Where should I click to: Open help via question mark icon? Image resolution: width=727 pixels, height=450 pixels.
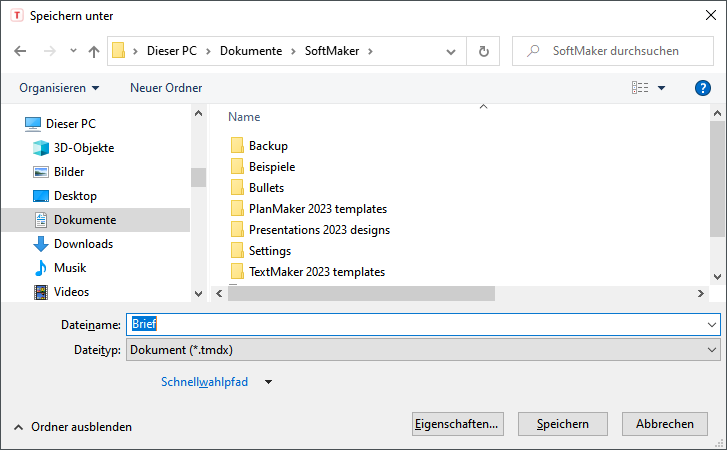[702, 88]
